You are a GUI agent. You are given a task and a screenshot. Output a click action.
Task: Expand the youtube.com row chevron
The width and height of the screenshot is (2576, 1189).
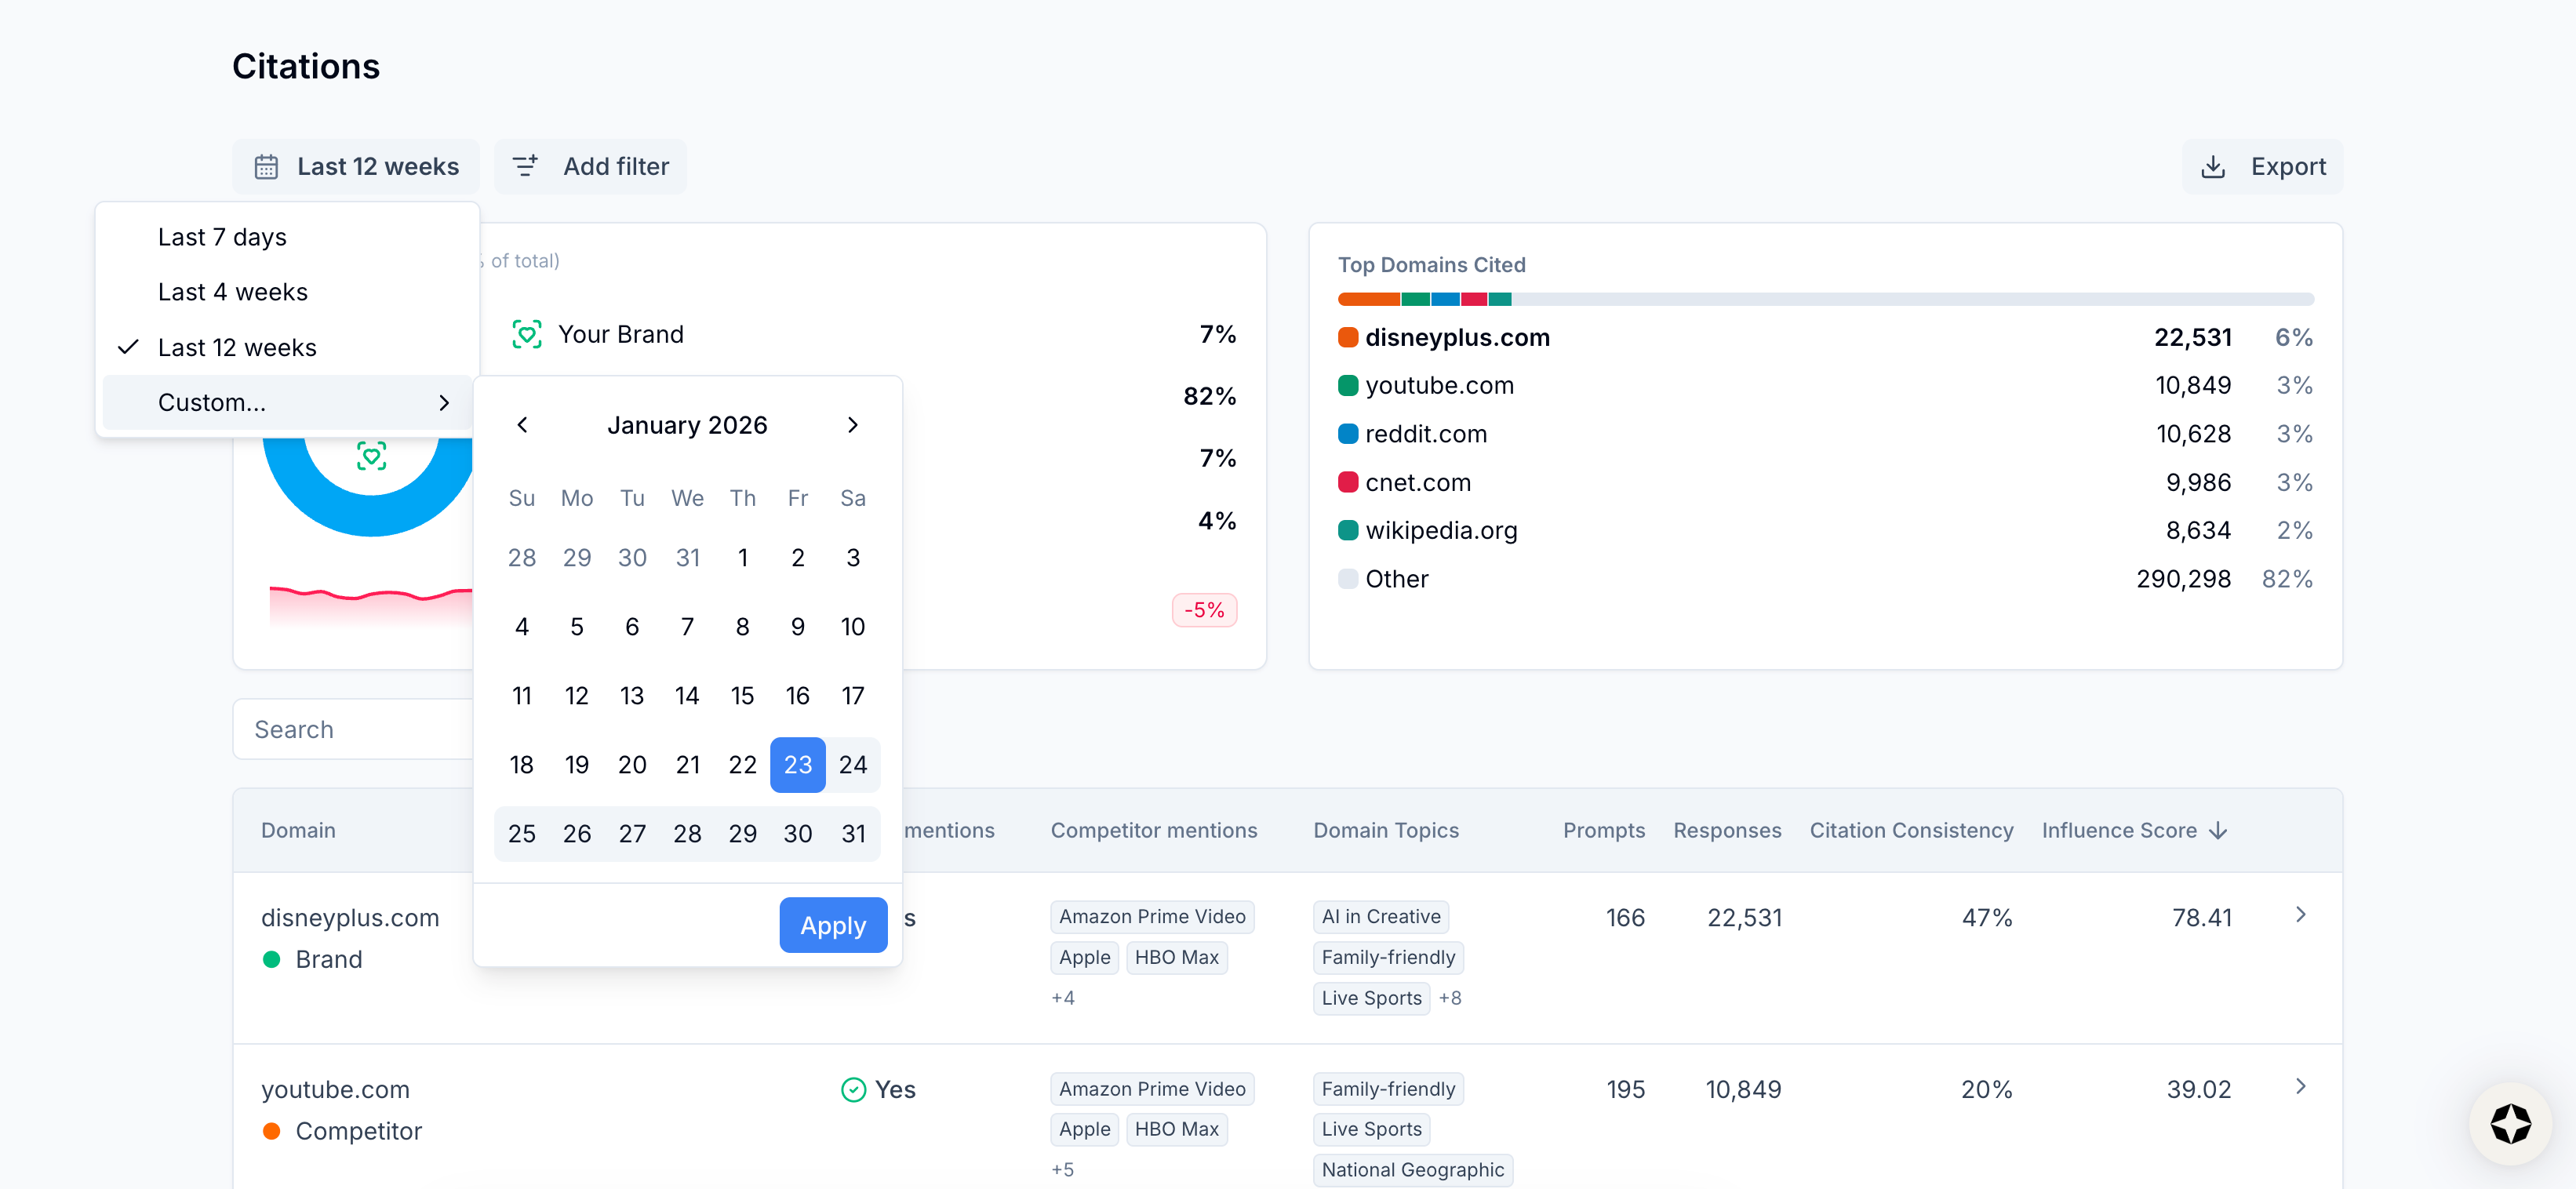point(2300,1086)
